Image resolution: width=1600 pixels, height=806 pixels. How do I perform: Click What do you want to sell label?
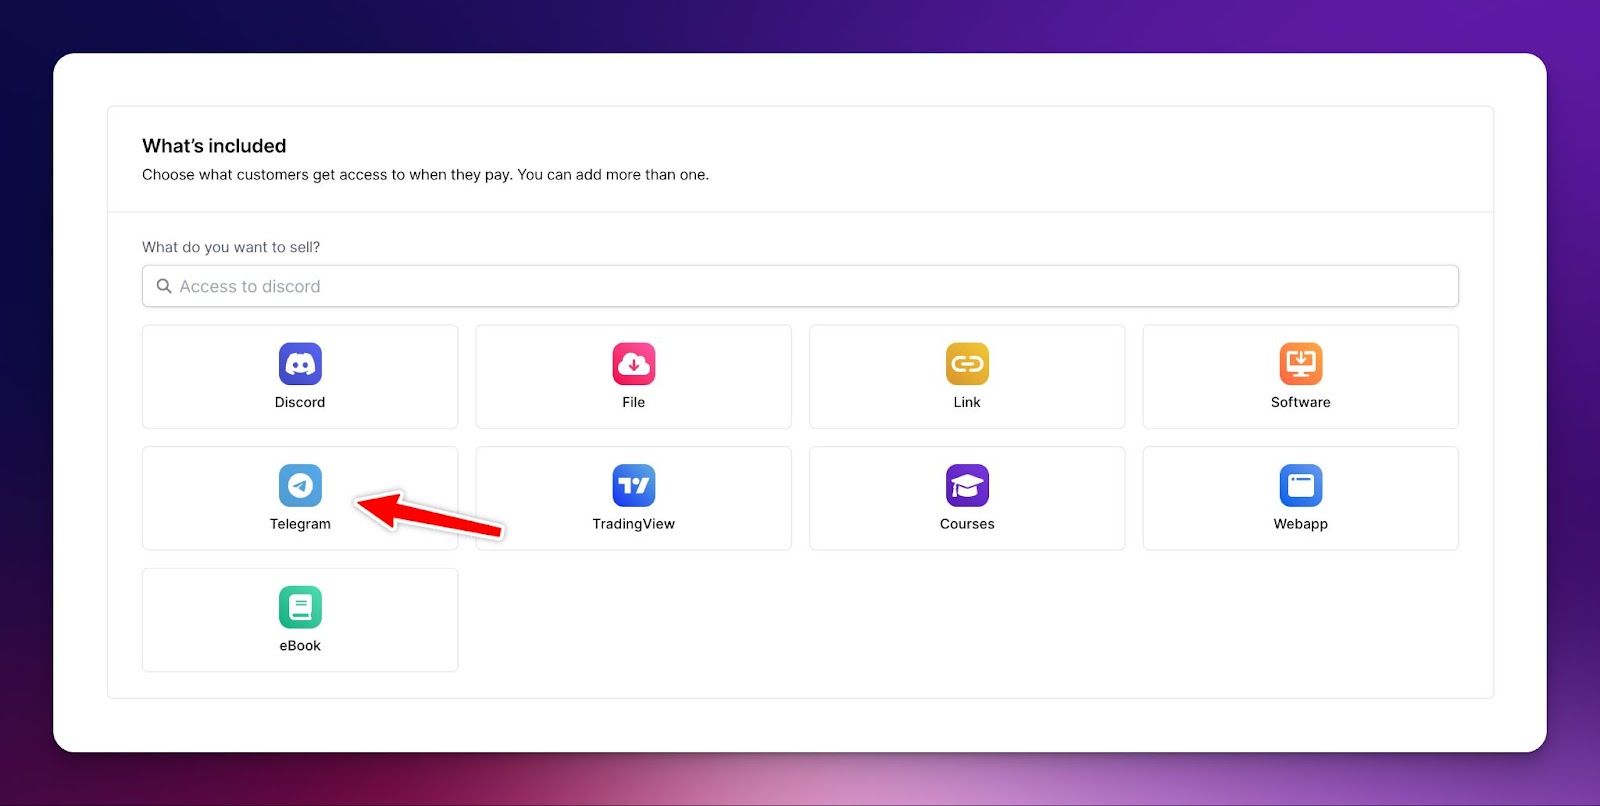pyautogui.click(x=231, y=247)
